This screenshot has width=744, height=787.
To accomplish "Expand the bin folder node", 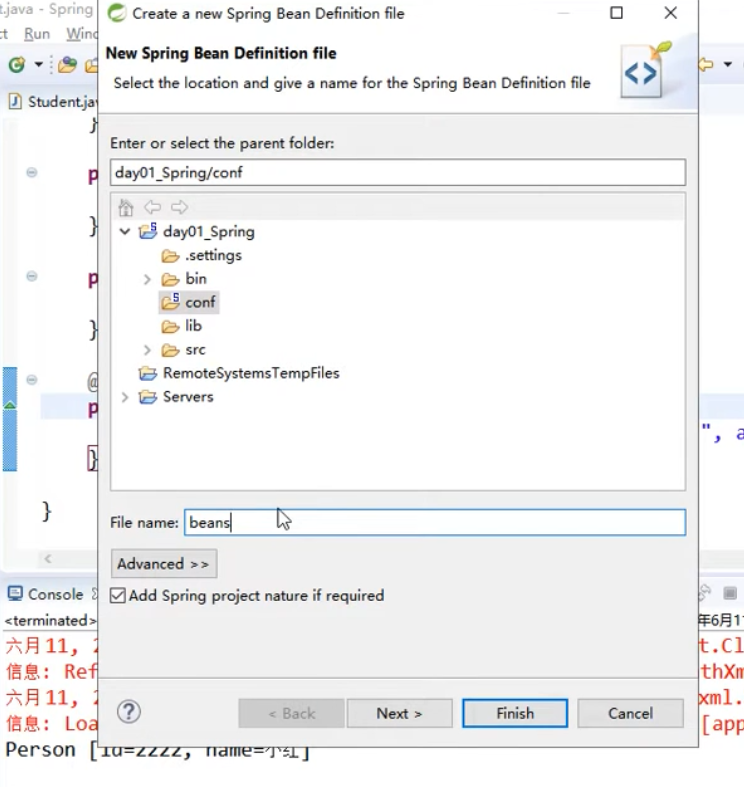I will pyautogui.click(x=147, y=279).
